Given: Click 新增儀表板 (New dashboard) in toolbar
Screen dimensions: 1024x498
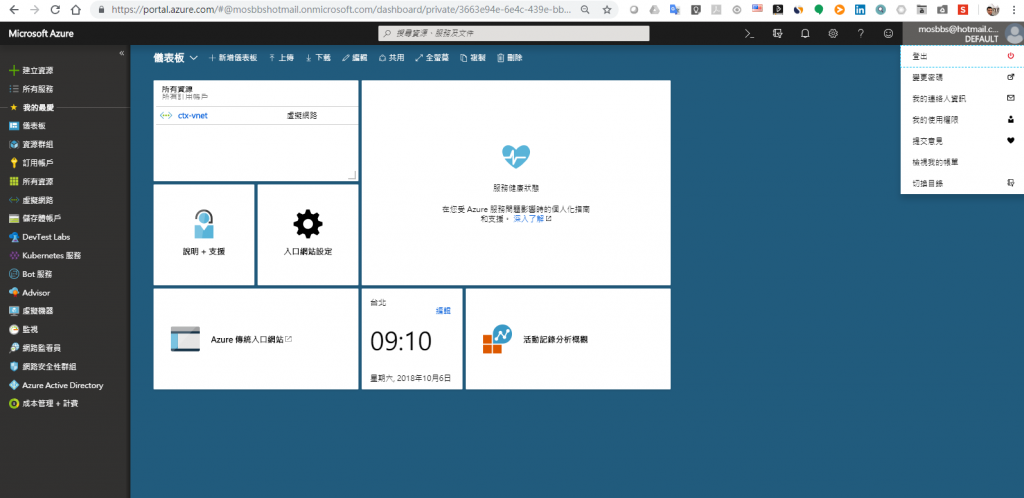Looking at the screenshot, I should (233, 58).
